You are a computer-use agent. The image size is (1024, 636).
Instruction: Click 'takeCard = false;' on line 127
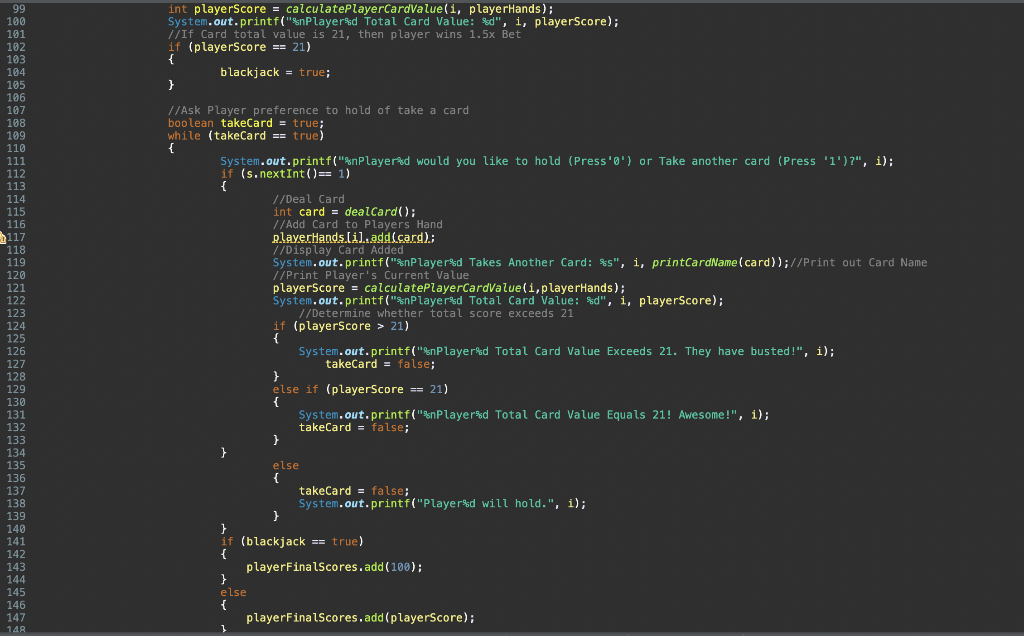[x=380, y=364]
